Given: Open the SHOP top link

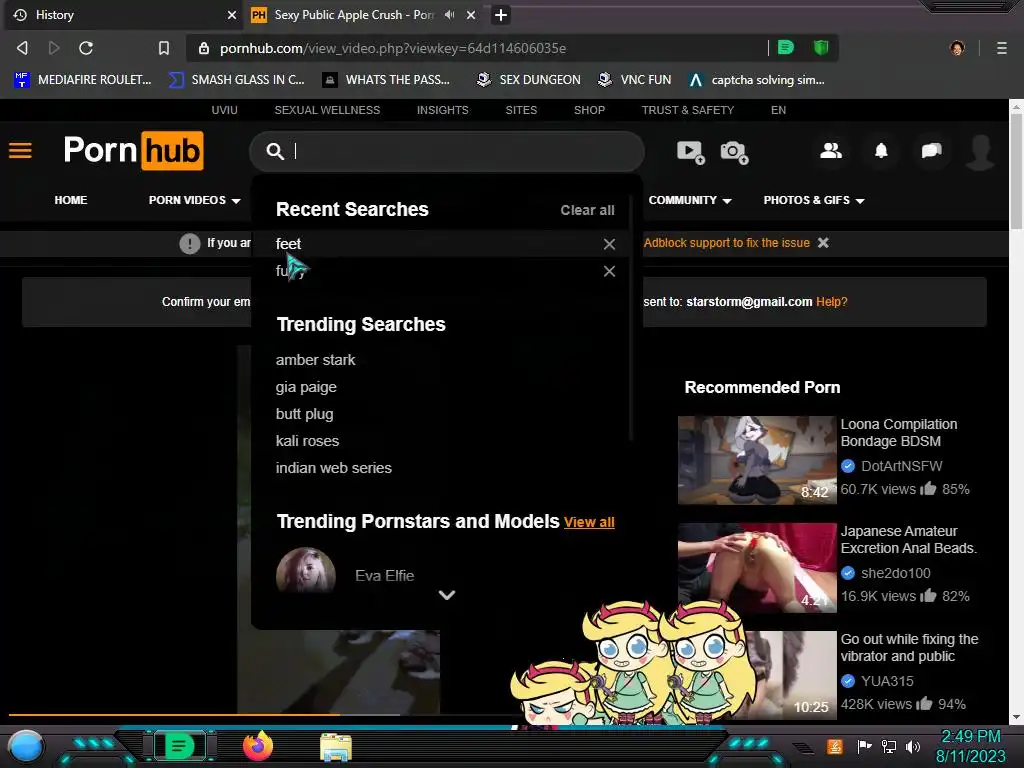Looking at the screenshot, I should coord(589,110).
